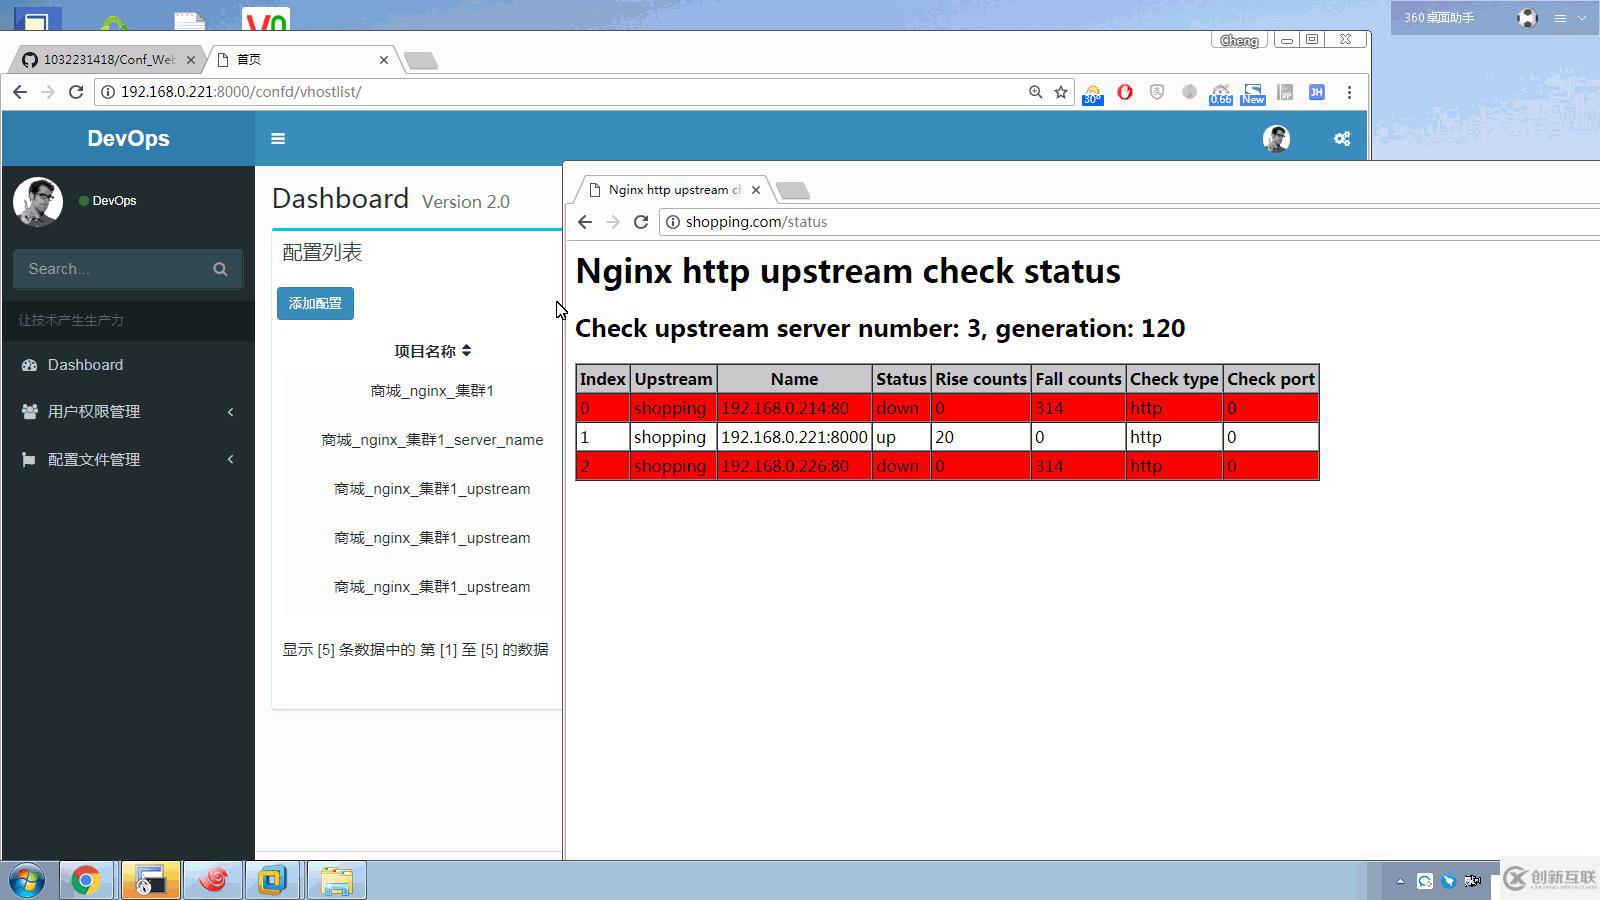This screenshot has height=900, width=1600.
Task: Open Chrome from the taskbar
Action: (85, 881)
